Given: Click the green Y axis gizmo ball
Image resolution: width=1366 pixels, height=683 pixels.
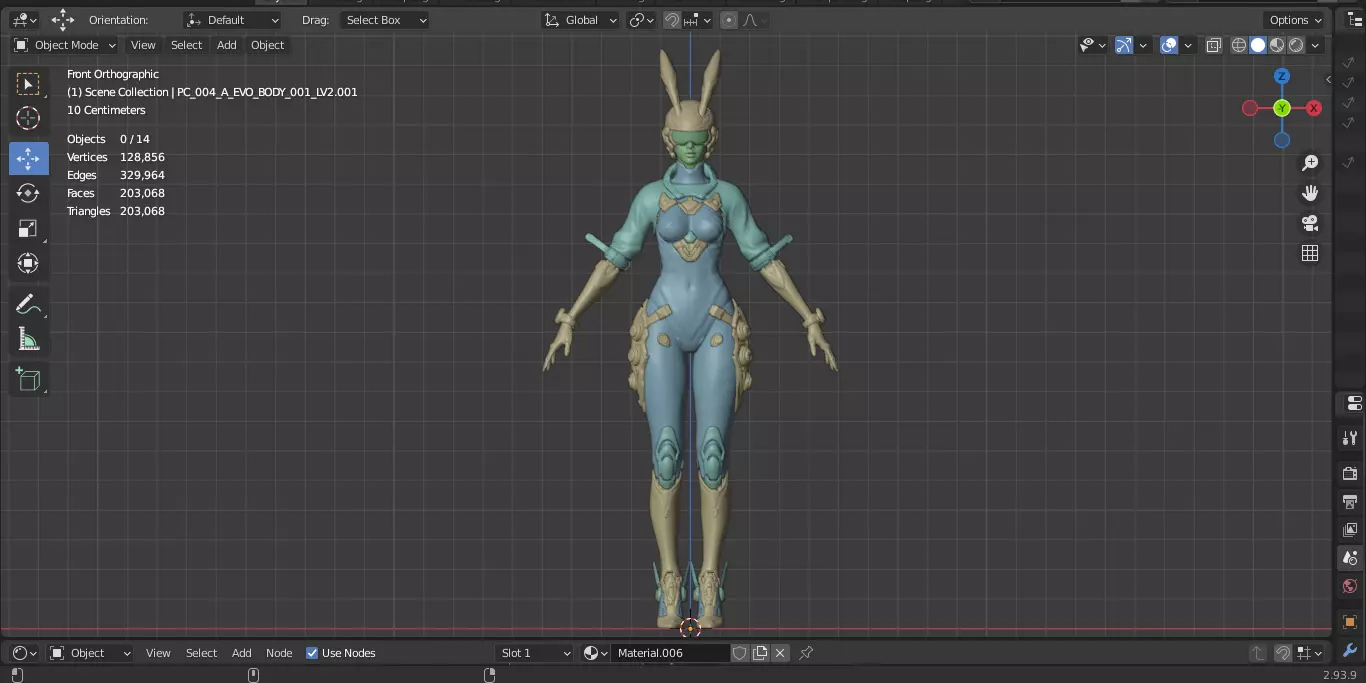Looking at the screenshot, I should pos(1282,108).
